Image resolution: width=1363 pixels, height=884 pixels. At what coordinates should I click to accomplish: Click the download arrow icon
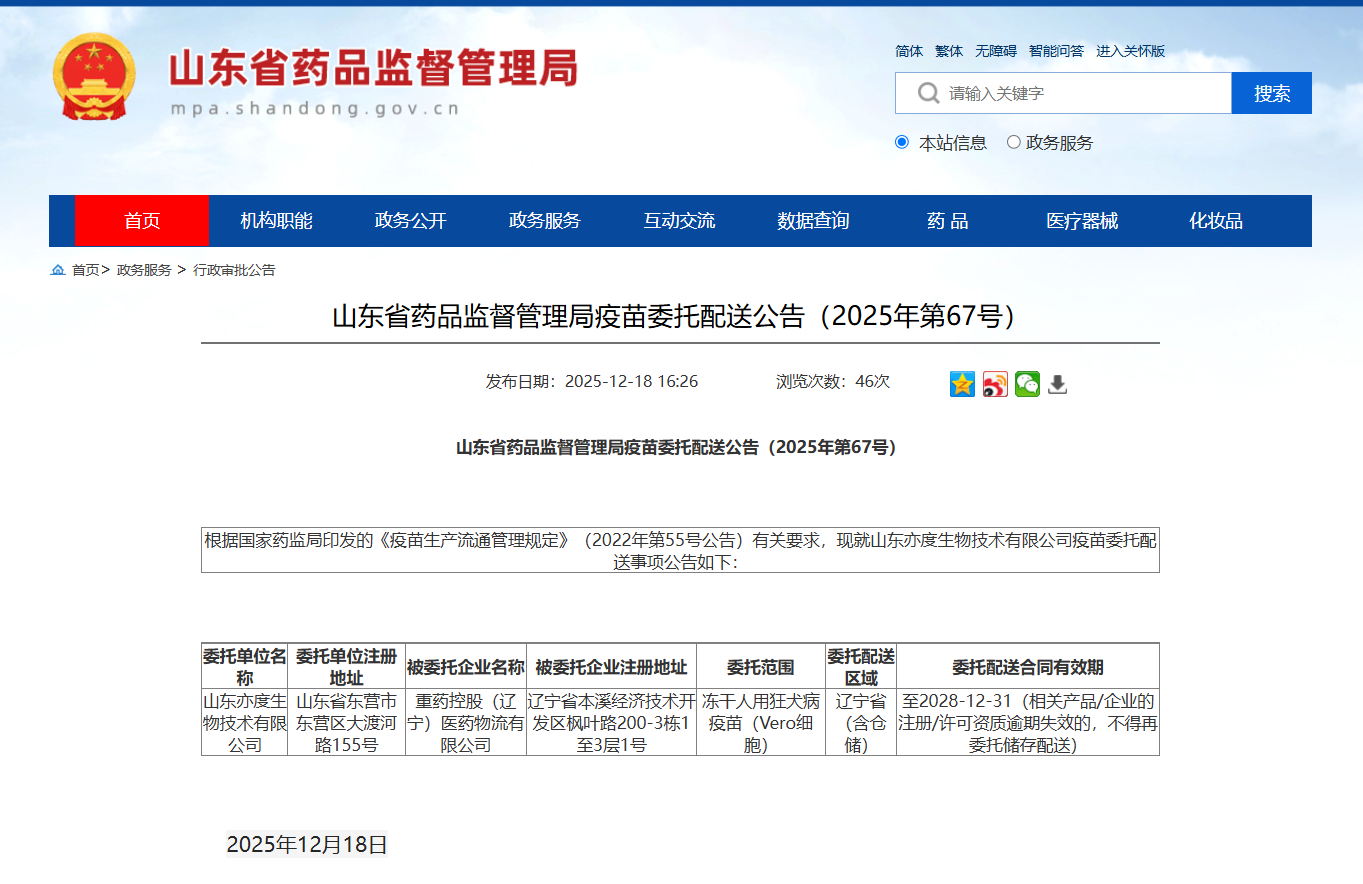tap(1057, 384)
